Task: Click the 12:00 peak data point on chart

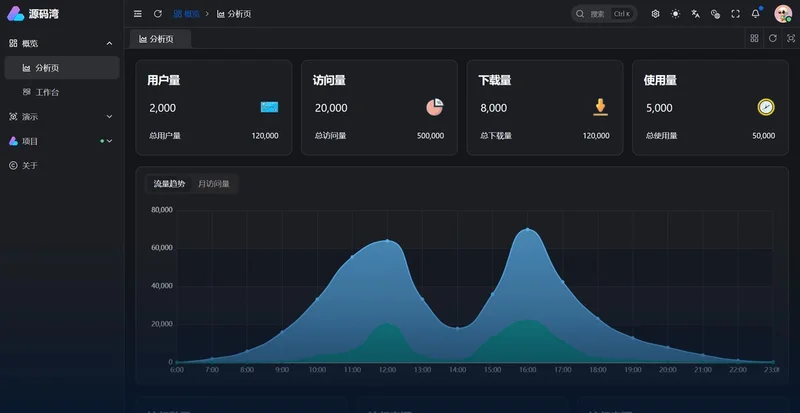Action: point(387,240)
